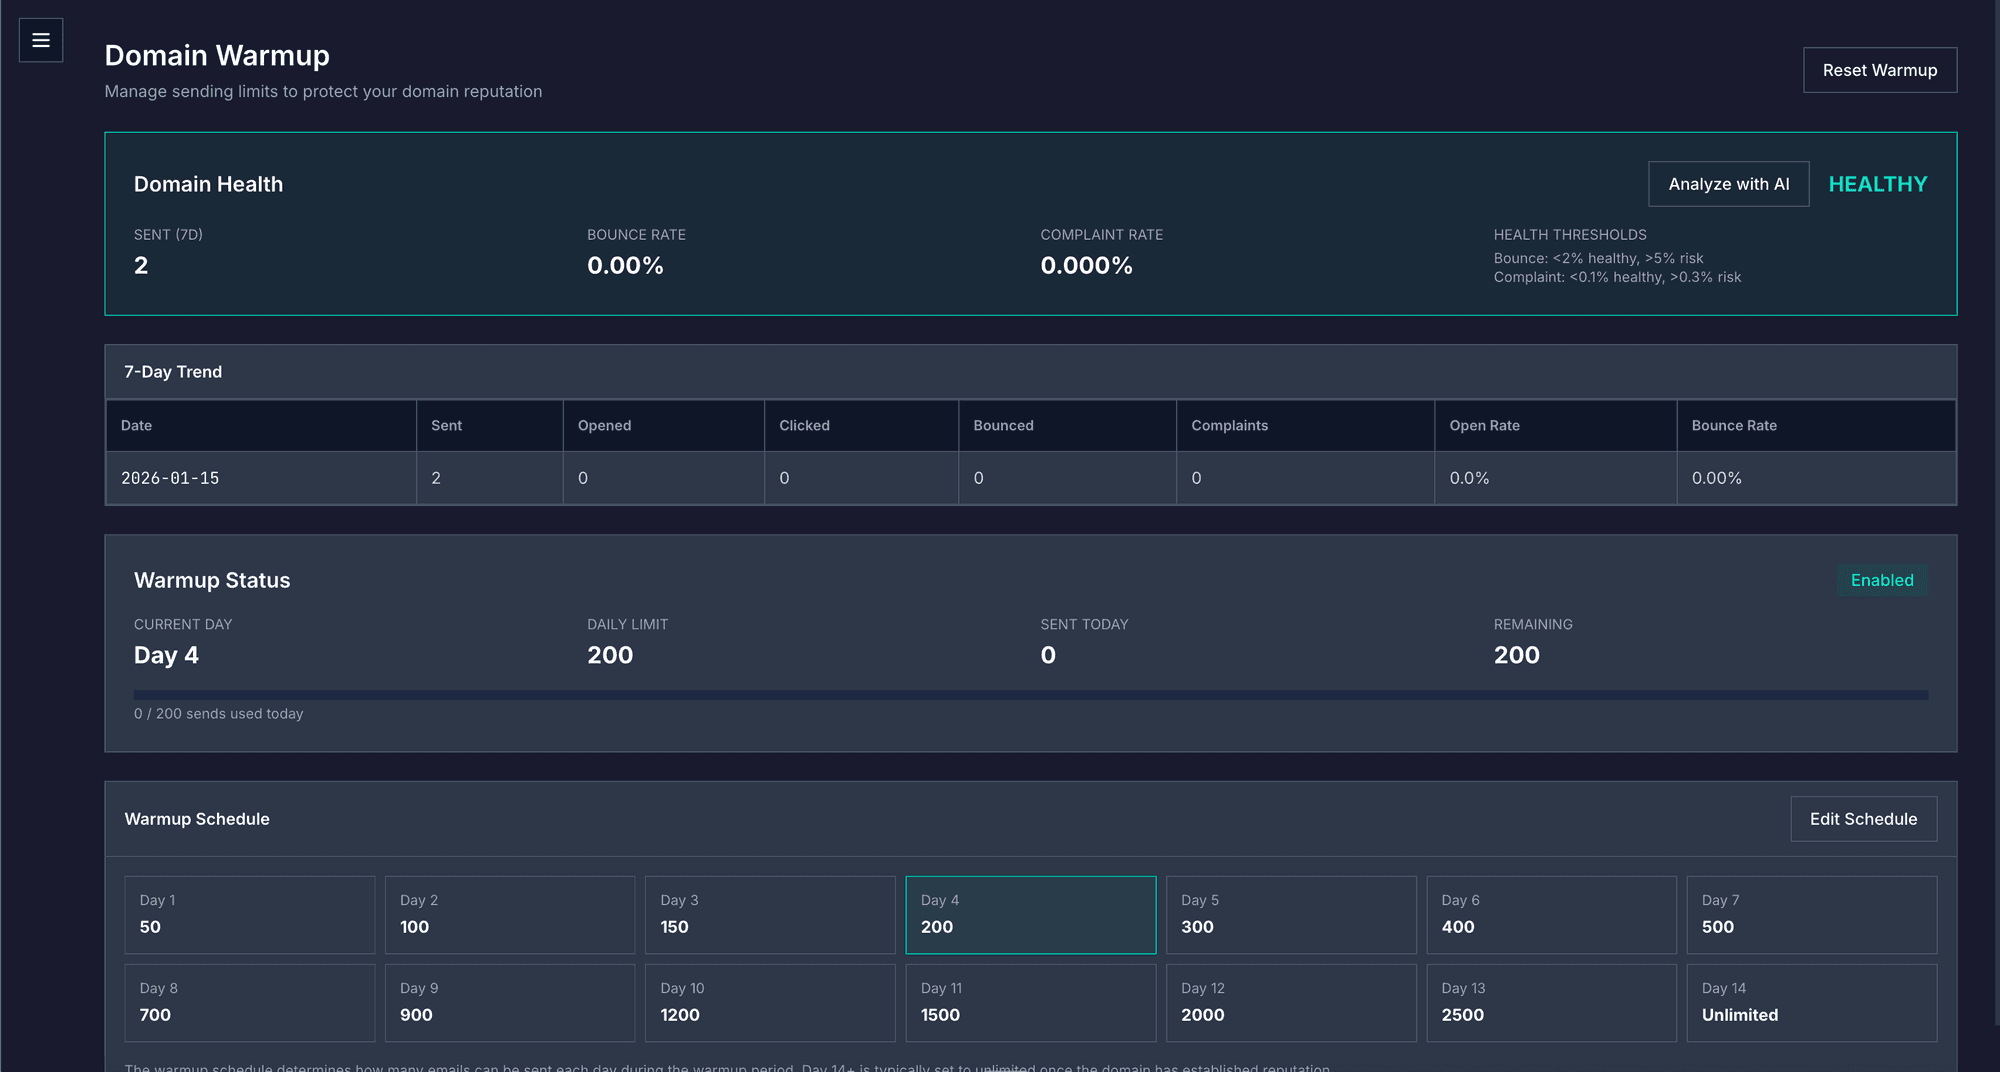Sort the trend table by Bounce Rate

tap(1733, 425)
